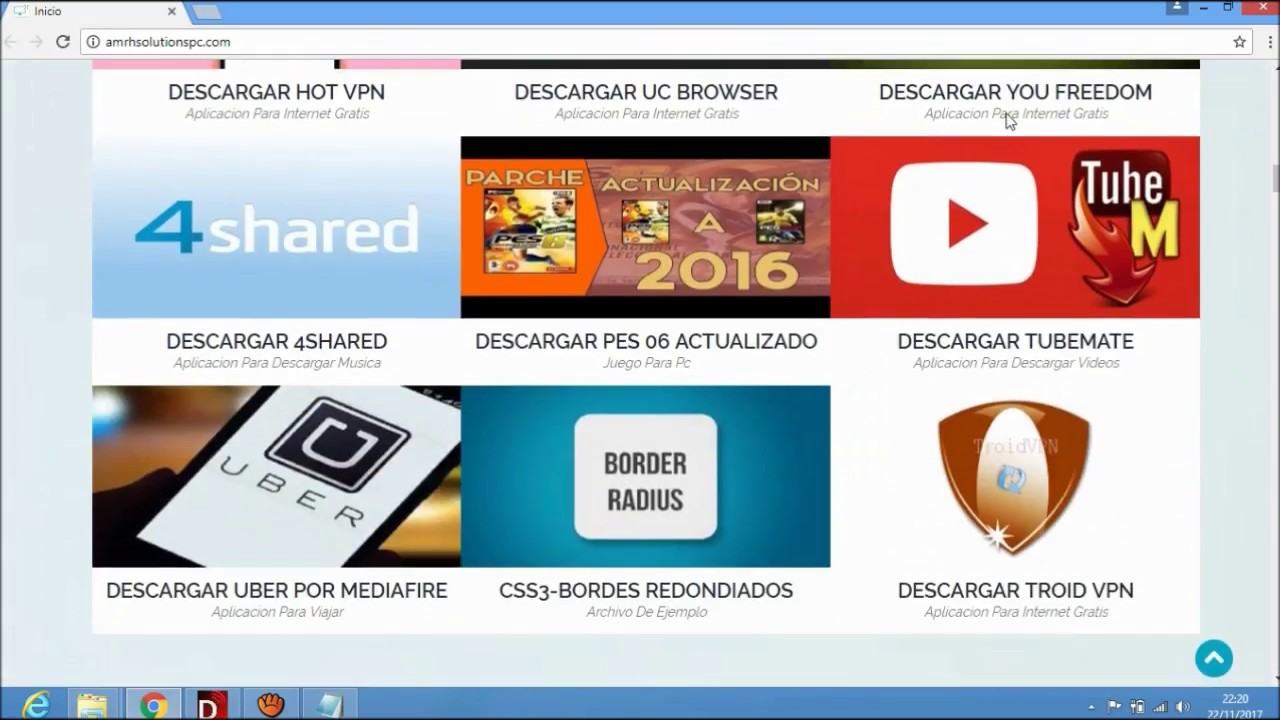Open the 4shared thumbnail image
This screenshot has height=720, width=1280.
(x=276, y=227)
